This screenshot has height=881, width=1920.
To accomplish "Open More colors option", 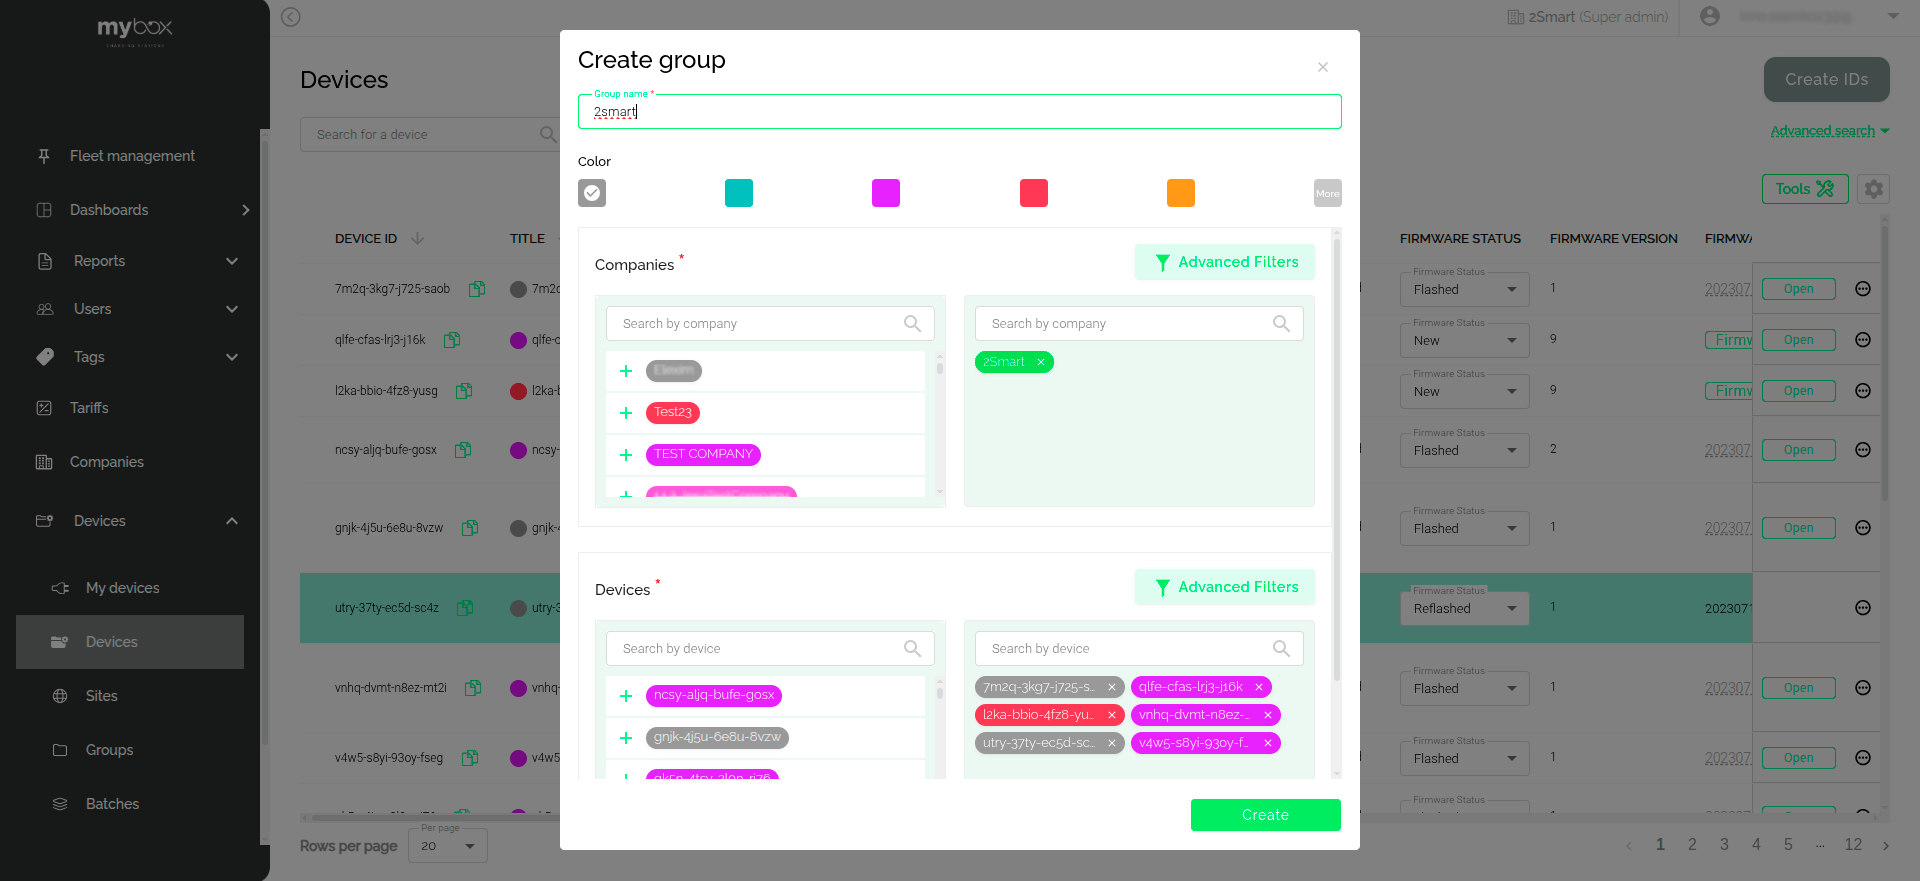I will [1327, 193].
